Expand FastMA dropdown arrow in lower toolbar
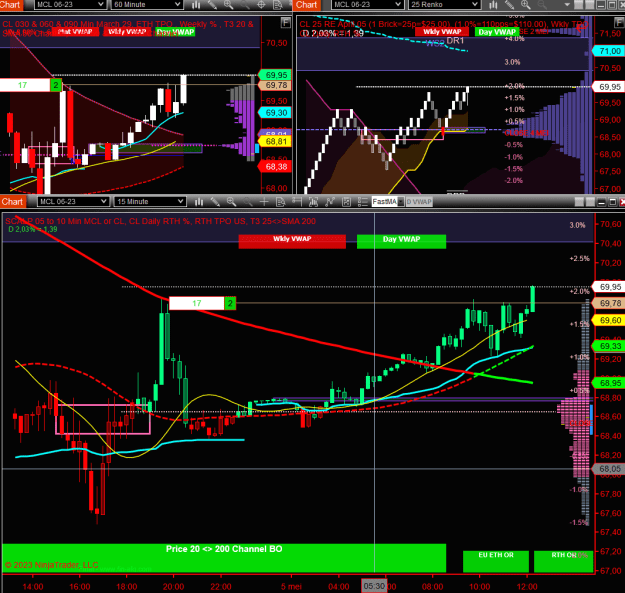 click(x=401, y=202)
